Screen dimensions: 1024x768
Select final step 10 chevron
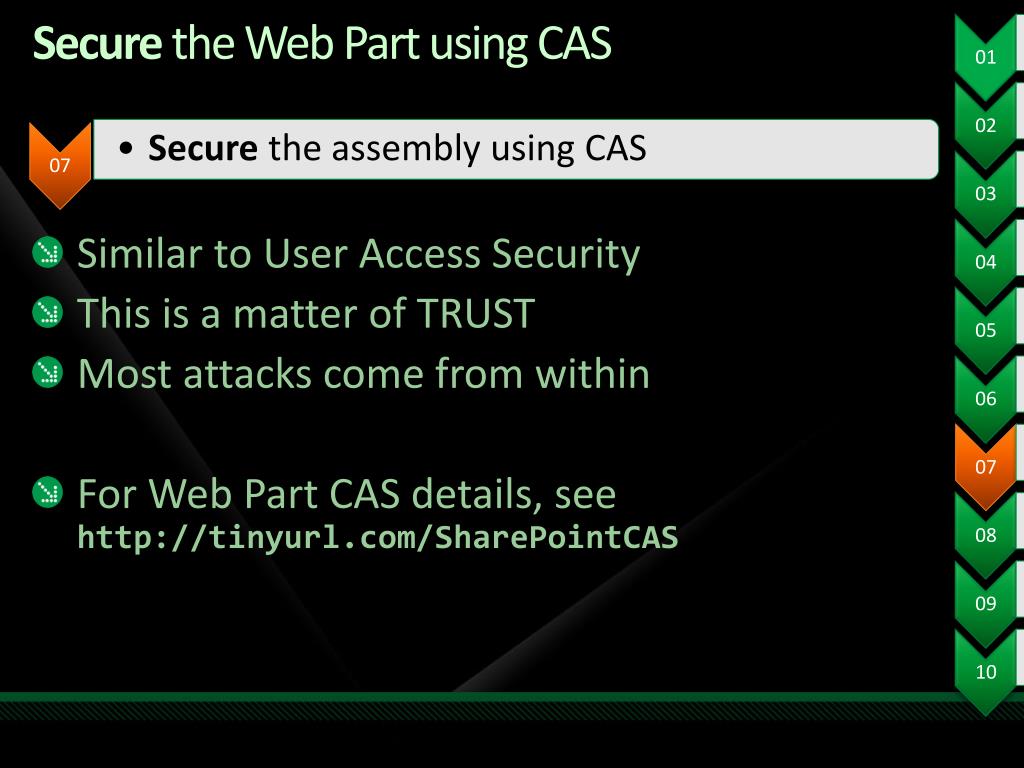[986, 672]
